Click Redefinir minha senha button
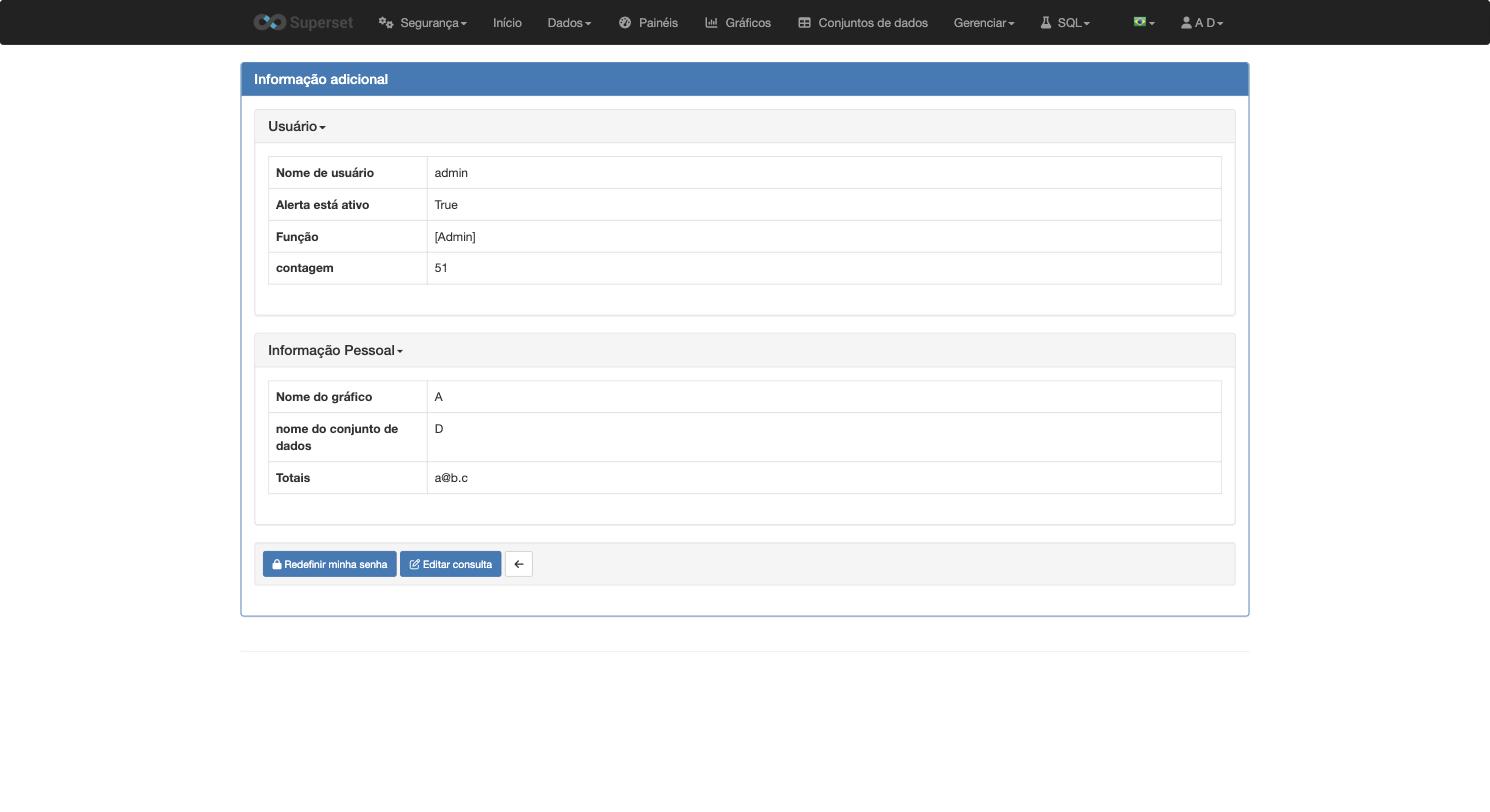The width and height of the screenshot is (1490, 812). (330, 564)
